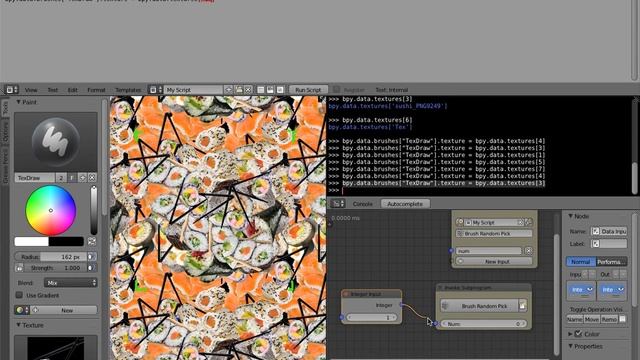Adjust the brush Radius slider

point(51,257)
